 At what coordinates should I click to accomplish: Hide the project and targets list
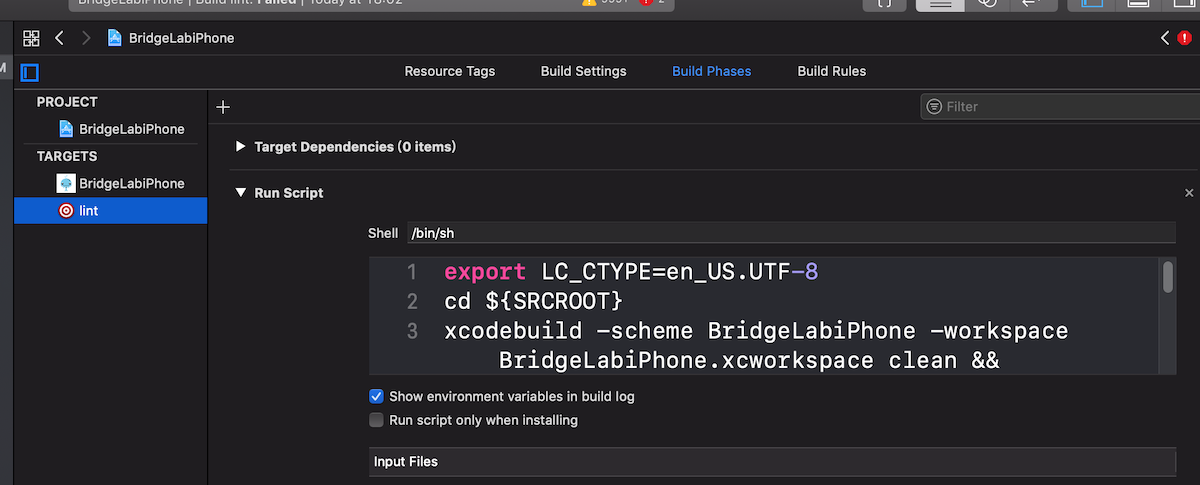click(30, 72)
